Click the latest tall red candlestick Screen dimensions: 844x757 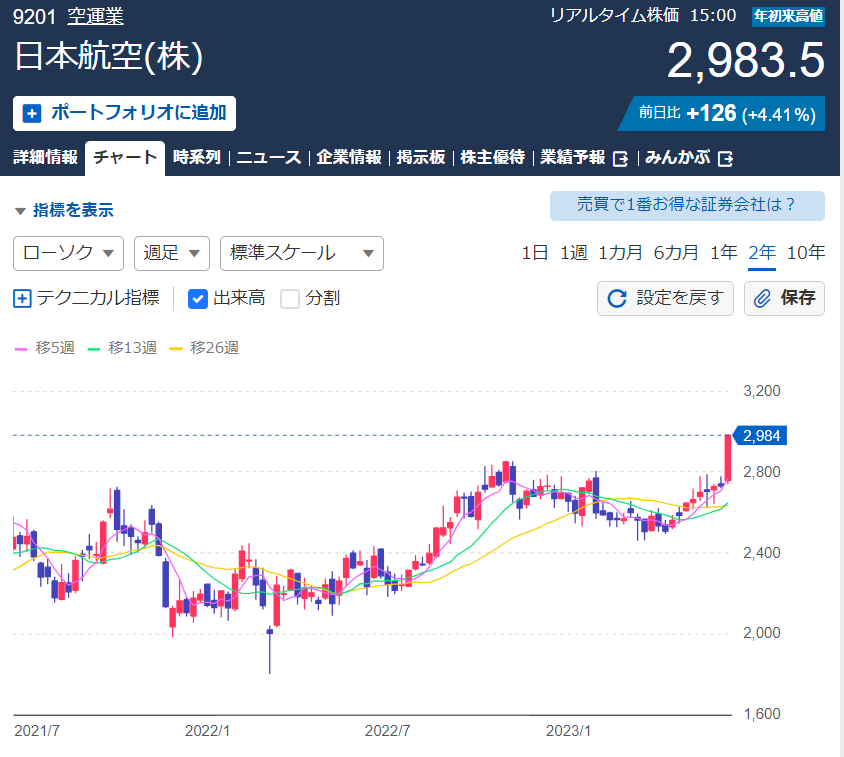pyautogui.click(x=728, y=458)
